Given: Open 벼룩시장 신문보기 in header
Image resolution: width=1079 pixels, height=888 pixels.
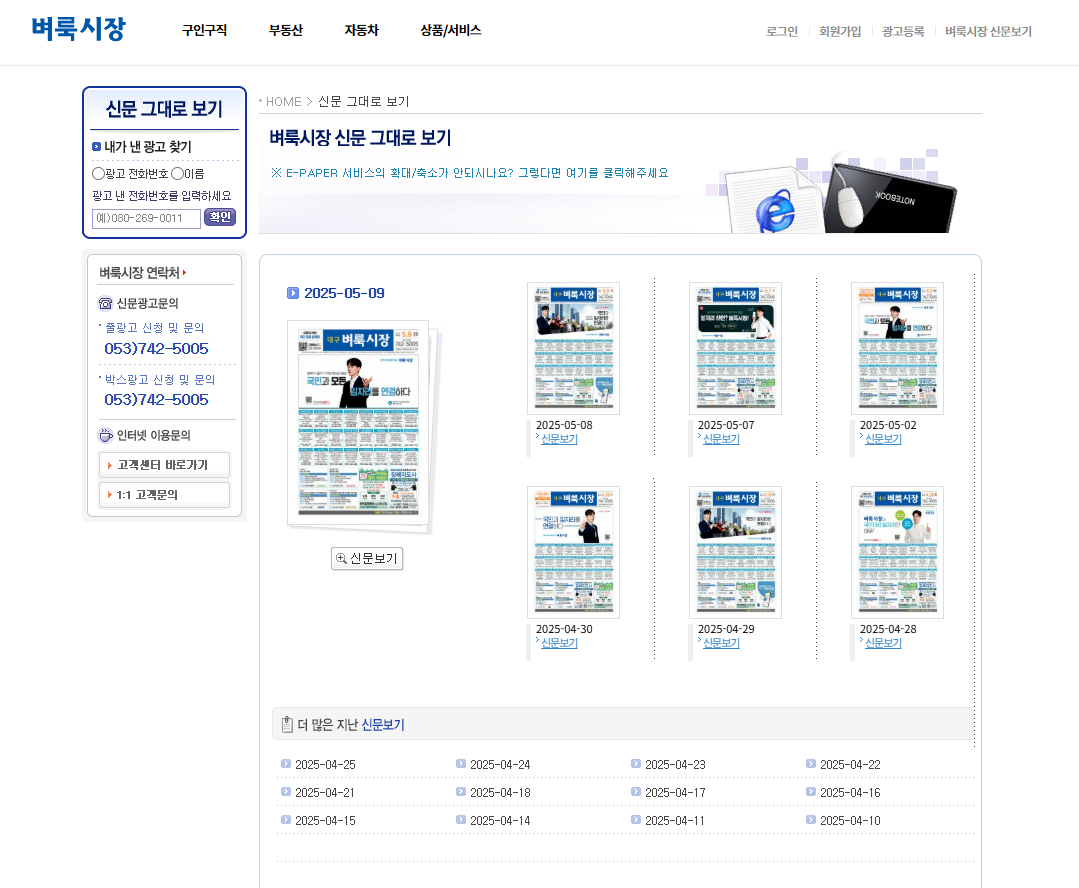Looking at the screenshot, I should (988, 32).
